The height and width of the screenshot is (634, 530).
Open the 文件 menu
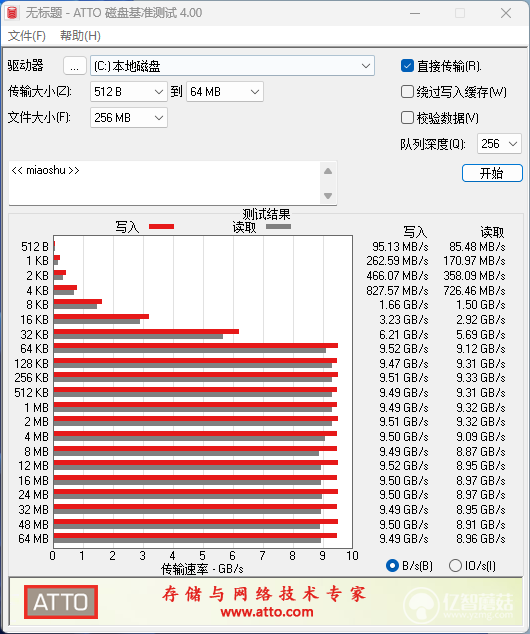click(27, 36)
